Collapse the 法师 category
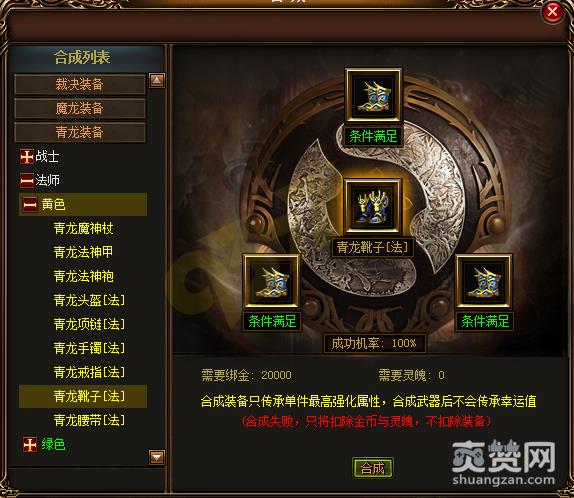 [27, 180]
